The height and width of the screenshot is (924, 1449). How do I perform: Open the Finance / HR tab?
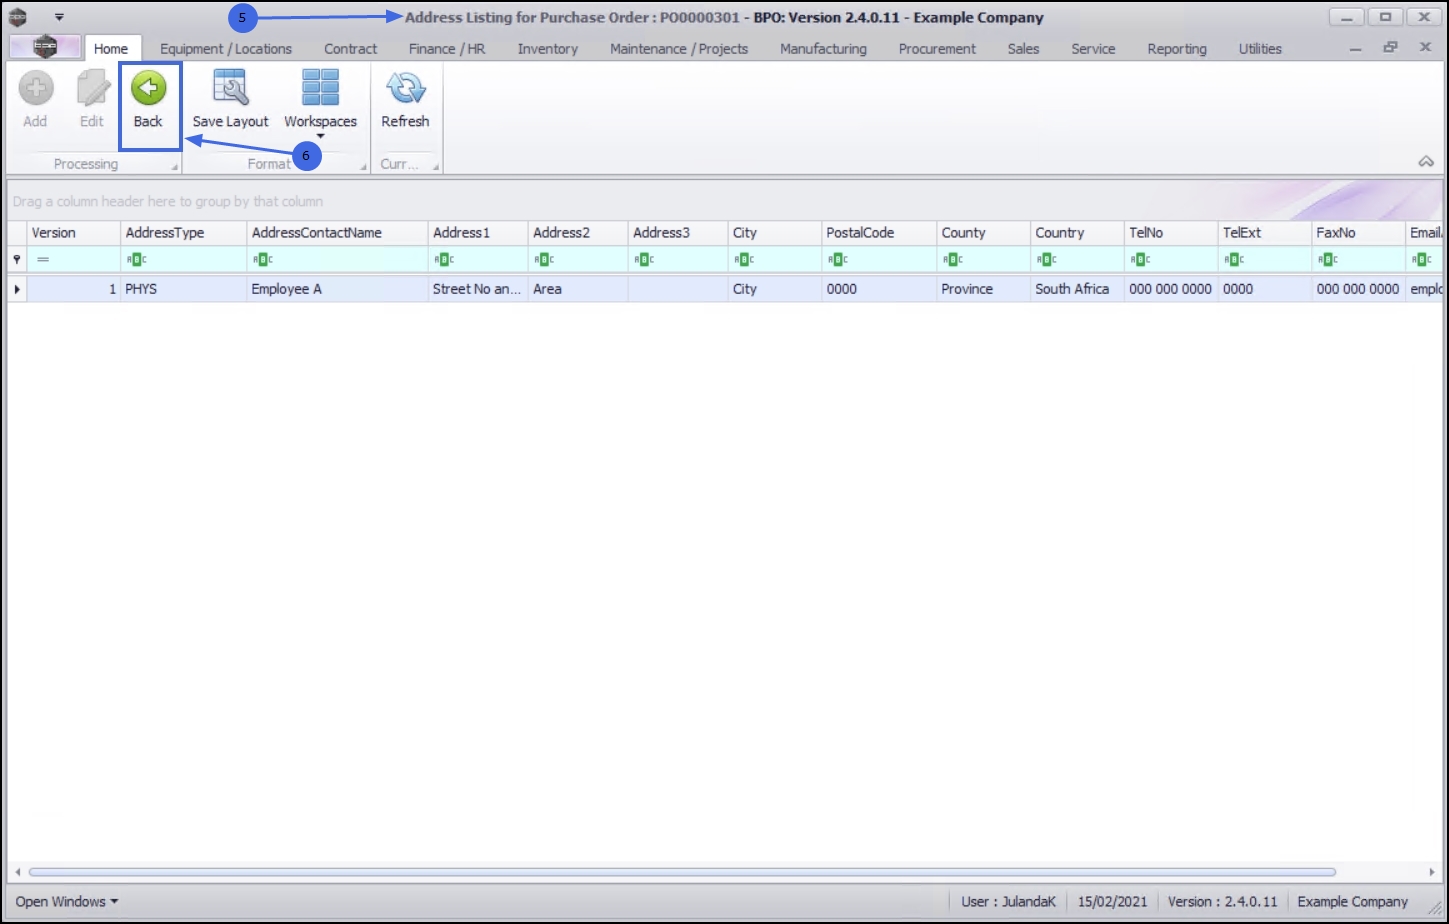[x=447, y=48]
